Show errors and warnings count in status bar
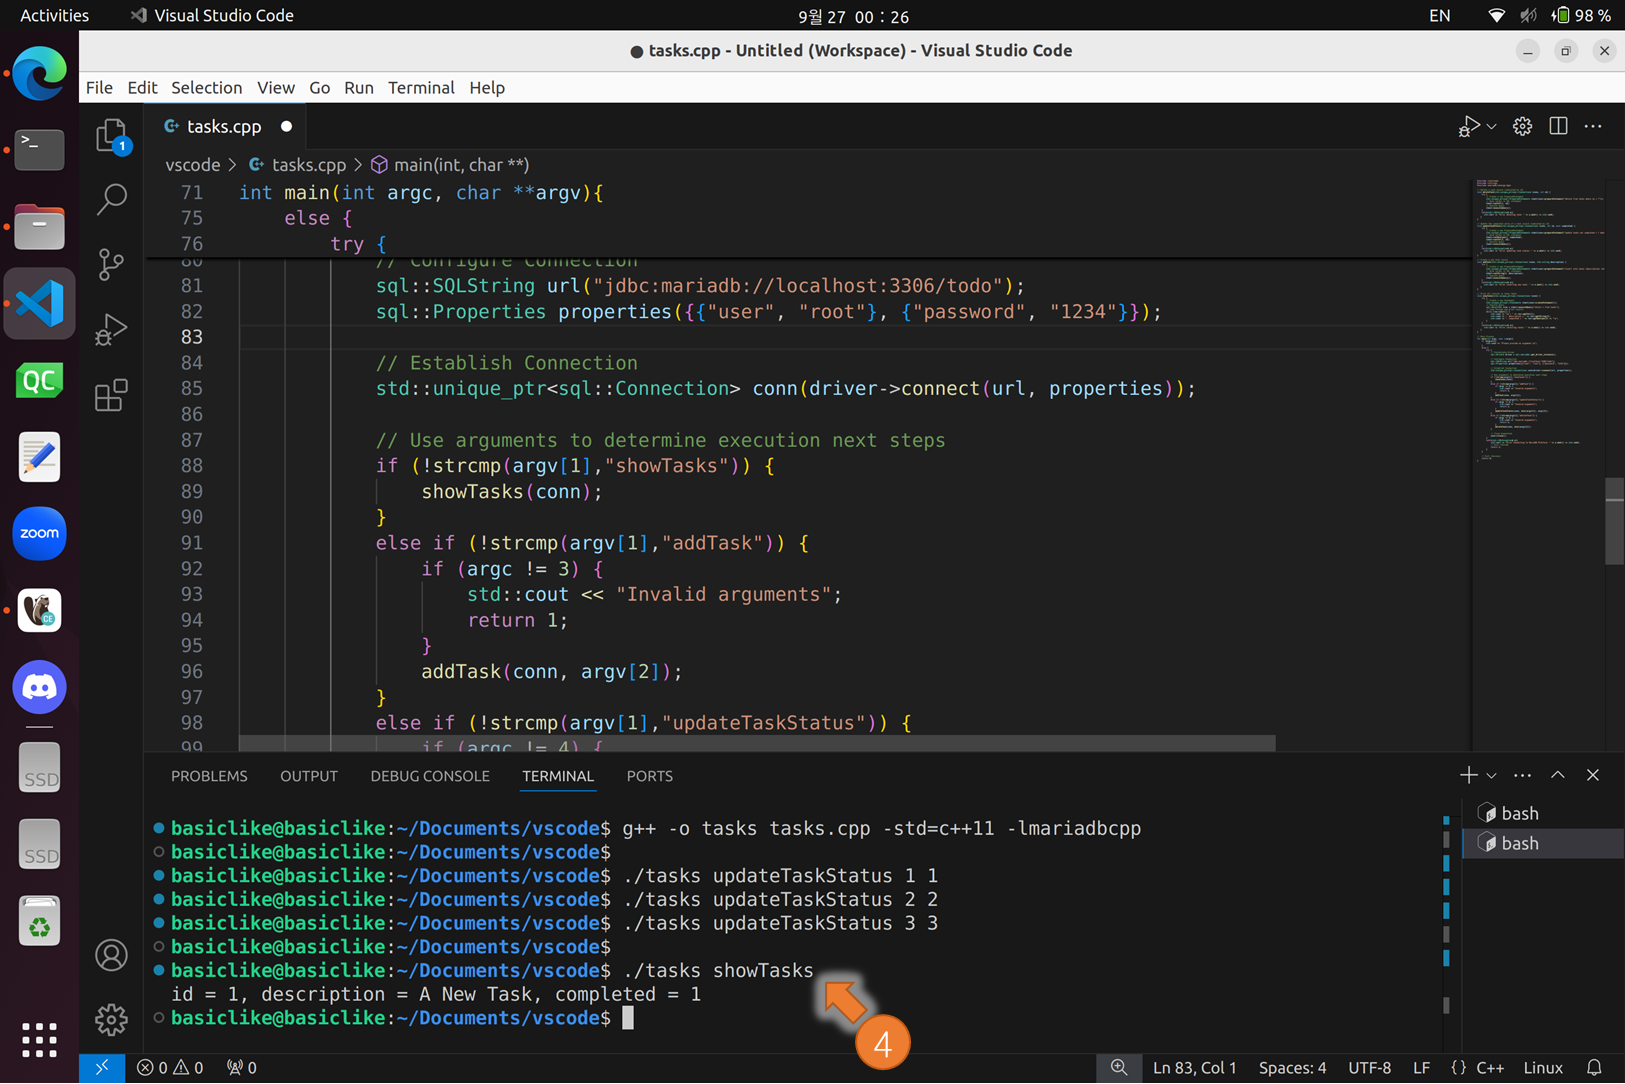Image resolution: width=1625 pixels, height=1084 pixels. click(x=170, y=1068)
